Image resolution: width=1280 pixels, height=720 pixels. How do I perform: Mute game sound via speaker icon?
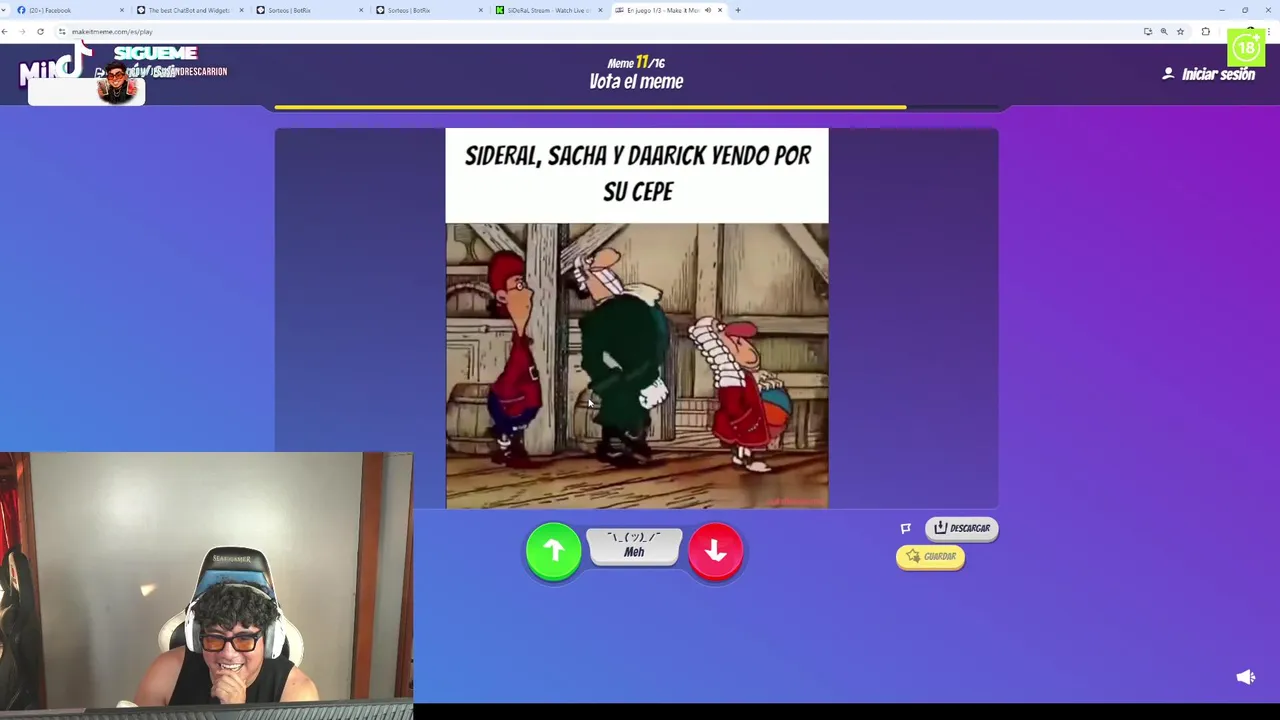point(1245,677)
